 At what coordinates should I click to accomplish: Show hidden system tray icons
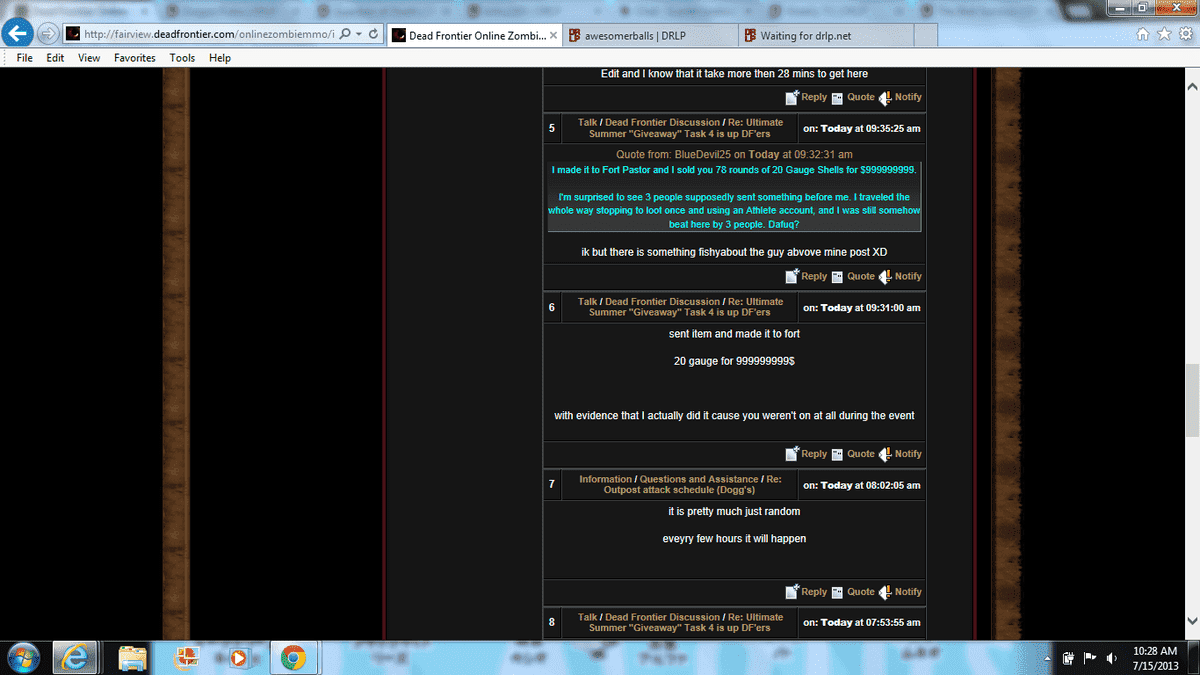point(1048,658)
